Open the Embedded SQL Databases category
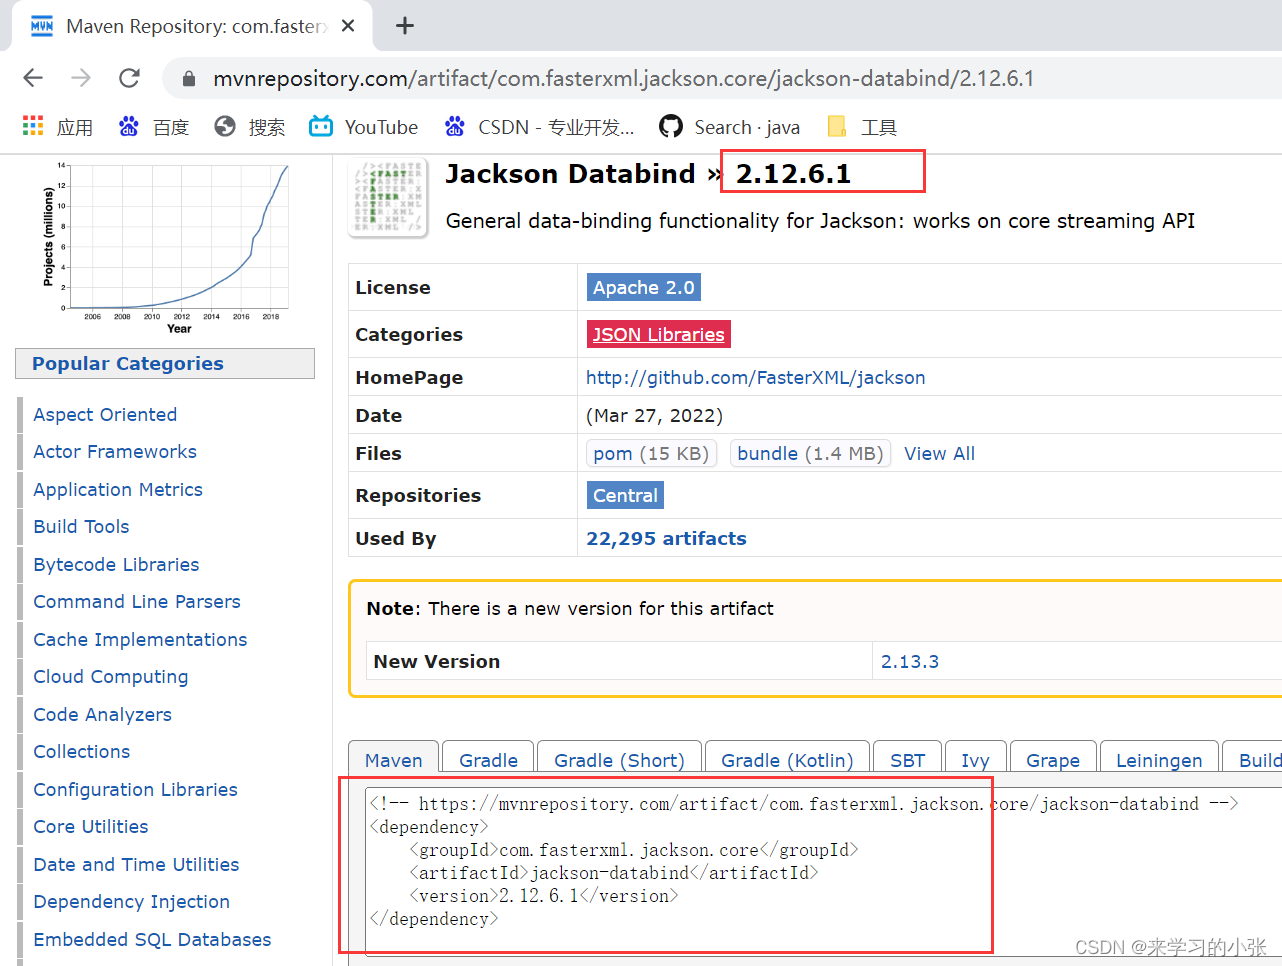Image resolution: width=1282 pixels, height=966 pixels. 152,940
